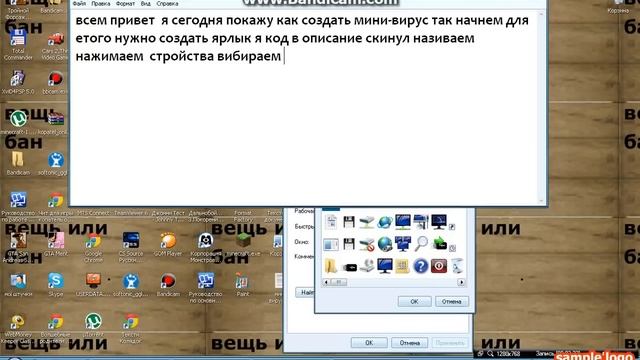This screenshot has height=360, width=640.
Task: Confirm icon choice with OK button
Action: click(414, 302)
